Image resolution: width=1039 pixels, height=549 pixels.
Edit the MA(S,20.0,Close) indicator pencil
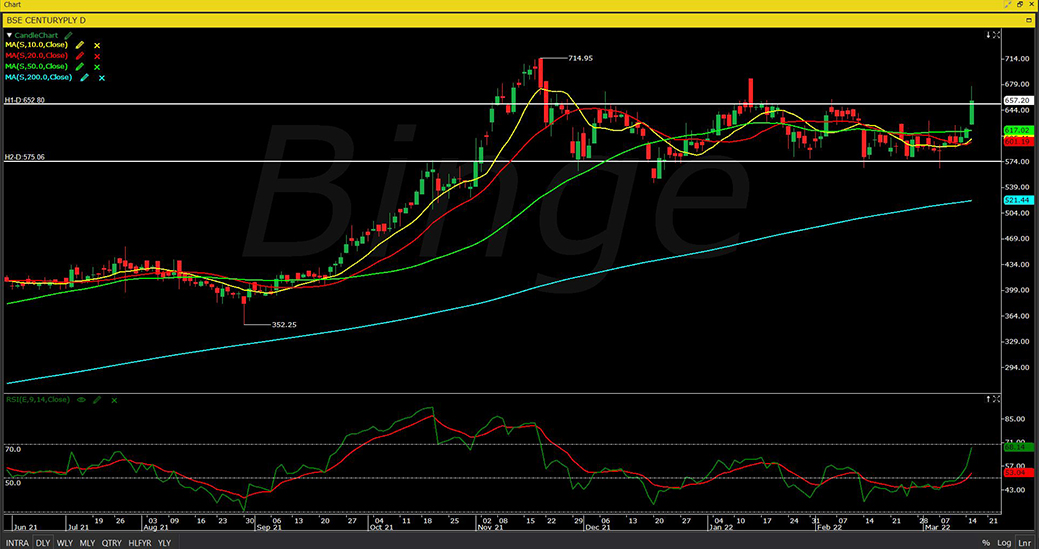(x=80, y=56)
